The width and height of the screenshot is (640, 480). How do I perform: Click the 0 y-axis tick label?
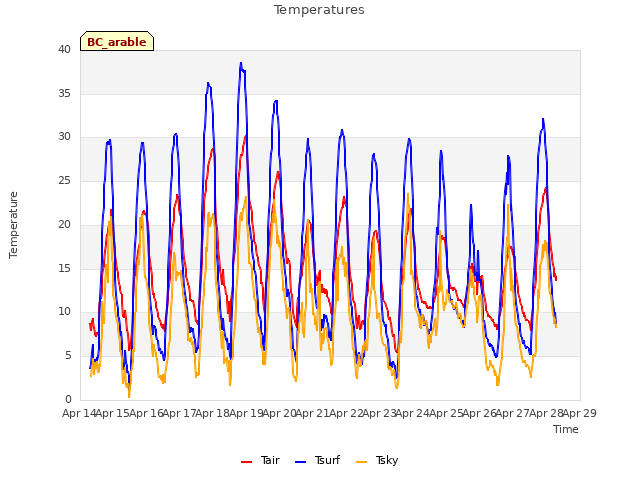[x=68, y=399]
